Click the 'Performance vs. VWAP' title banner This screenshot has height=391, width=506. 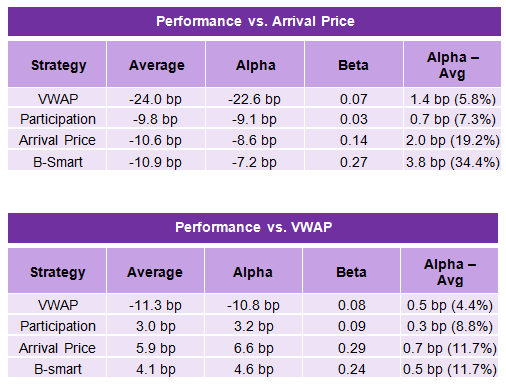(x=253, y=228)
